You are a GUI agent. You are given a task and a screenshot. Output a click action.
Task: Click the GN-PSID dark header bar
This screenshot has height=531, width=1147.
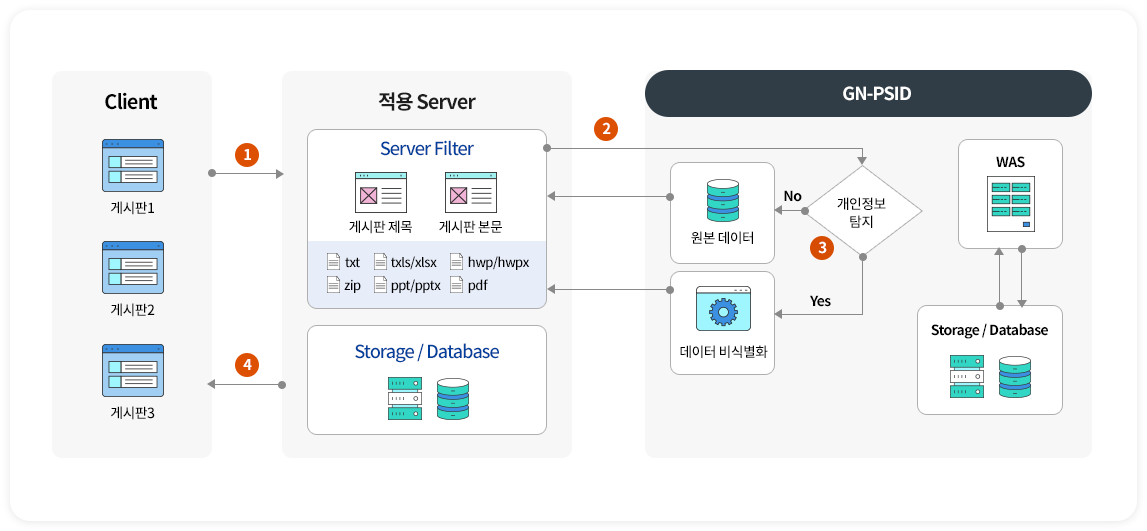[868, 94]
